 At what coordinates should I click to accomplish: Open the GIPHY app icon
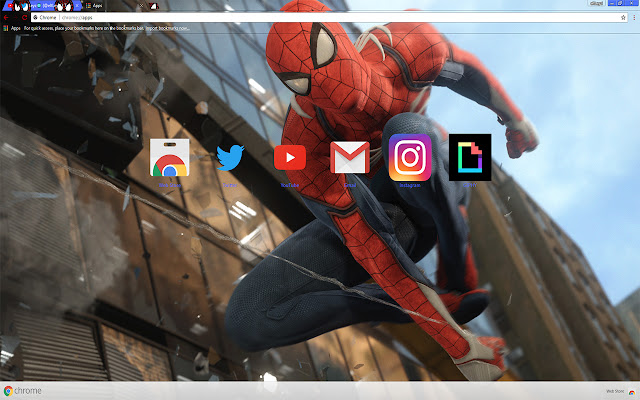(470, 158)
